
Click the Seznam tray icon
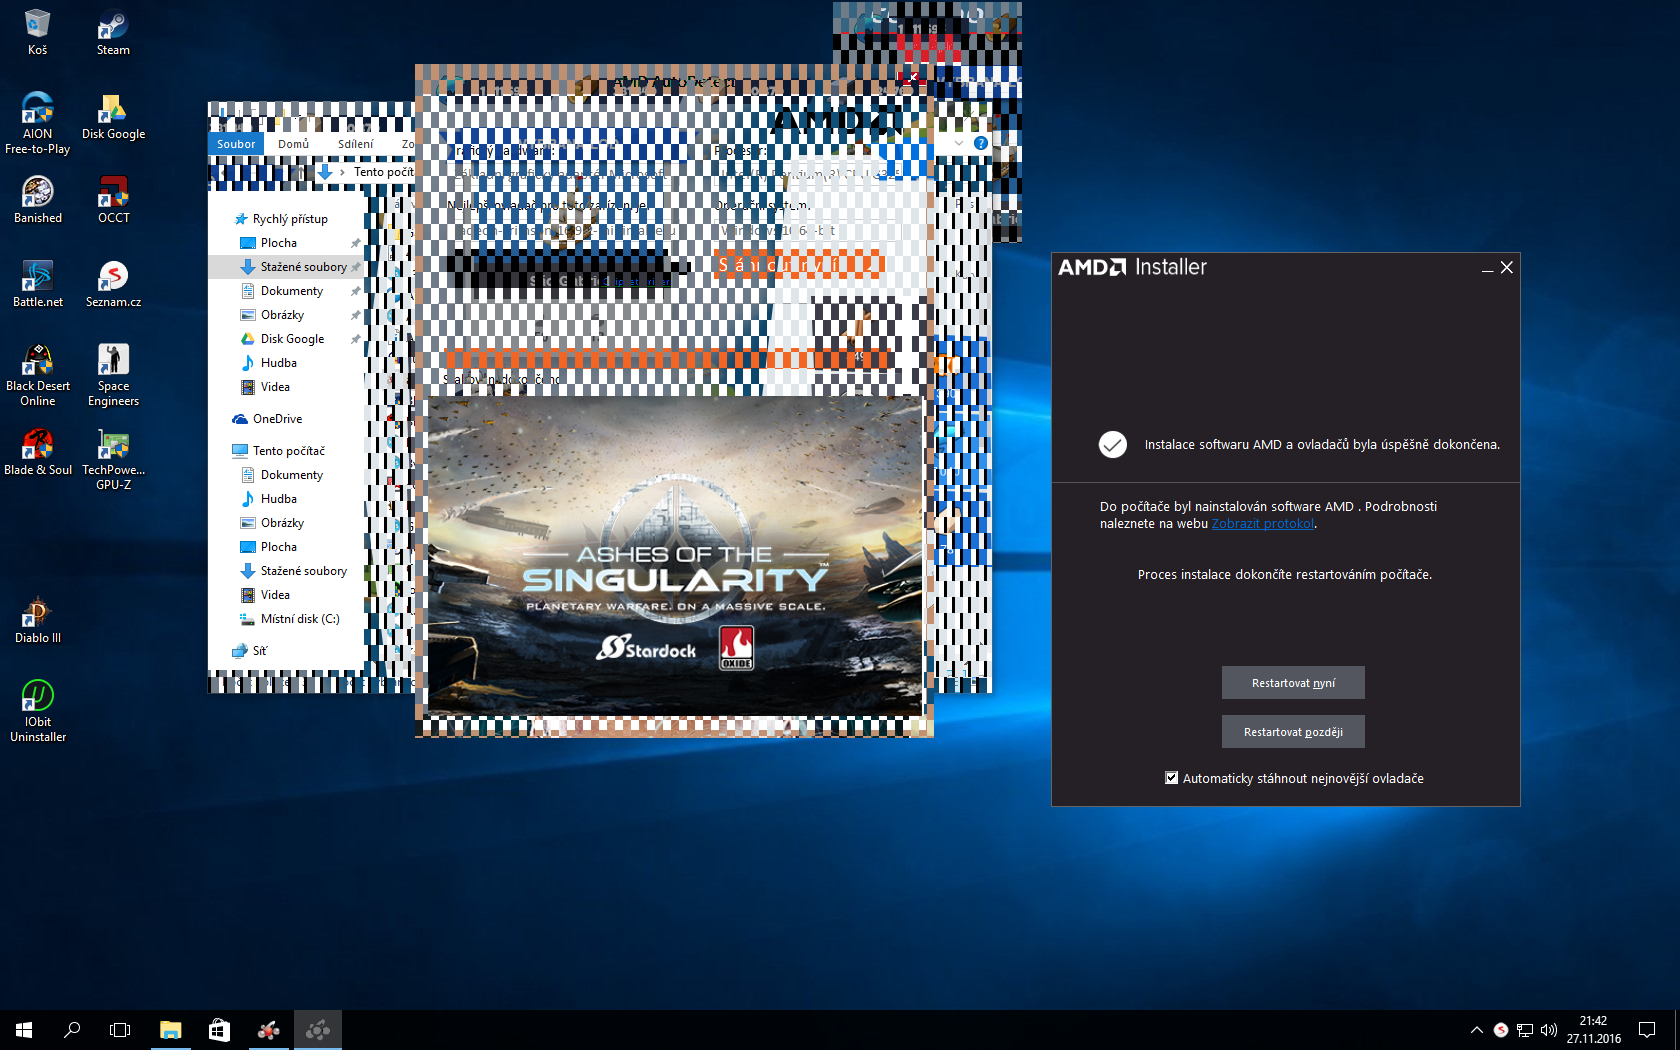[x=1501, y=1030]
